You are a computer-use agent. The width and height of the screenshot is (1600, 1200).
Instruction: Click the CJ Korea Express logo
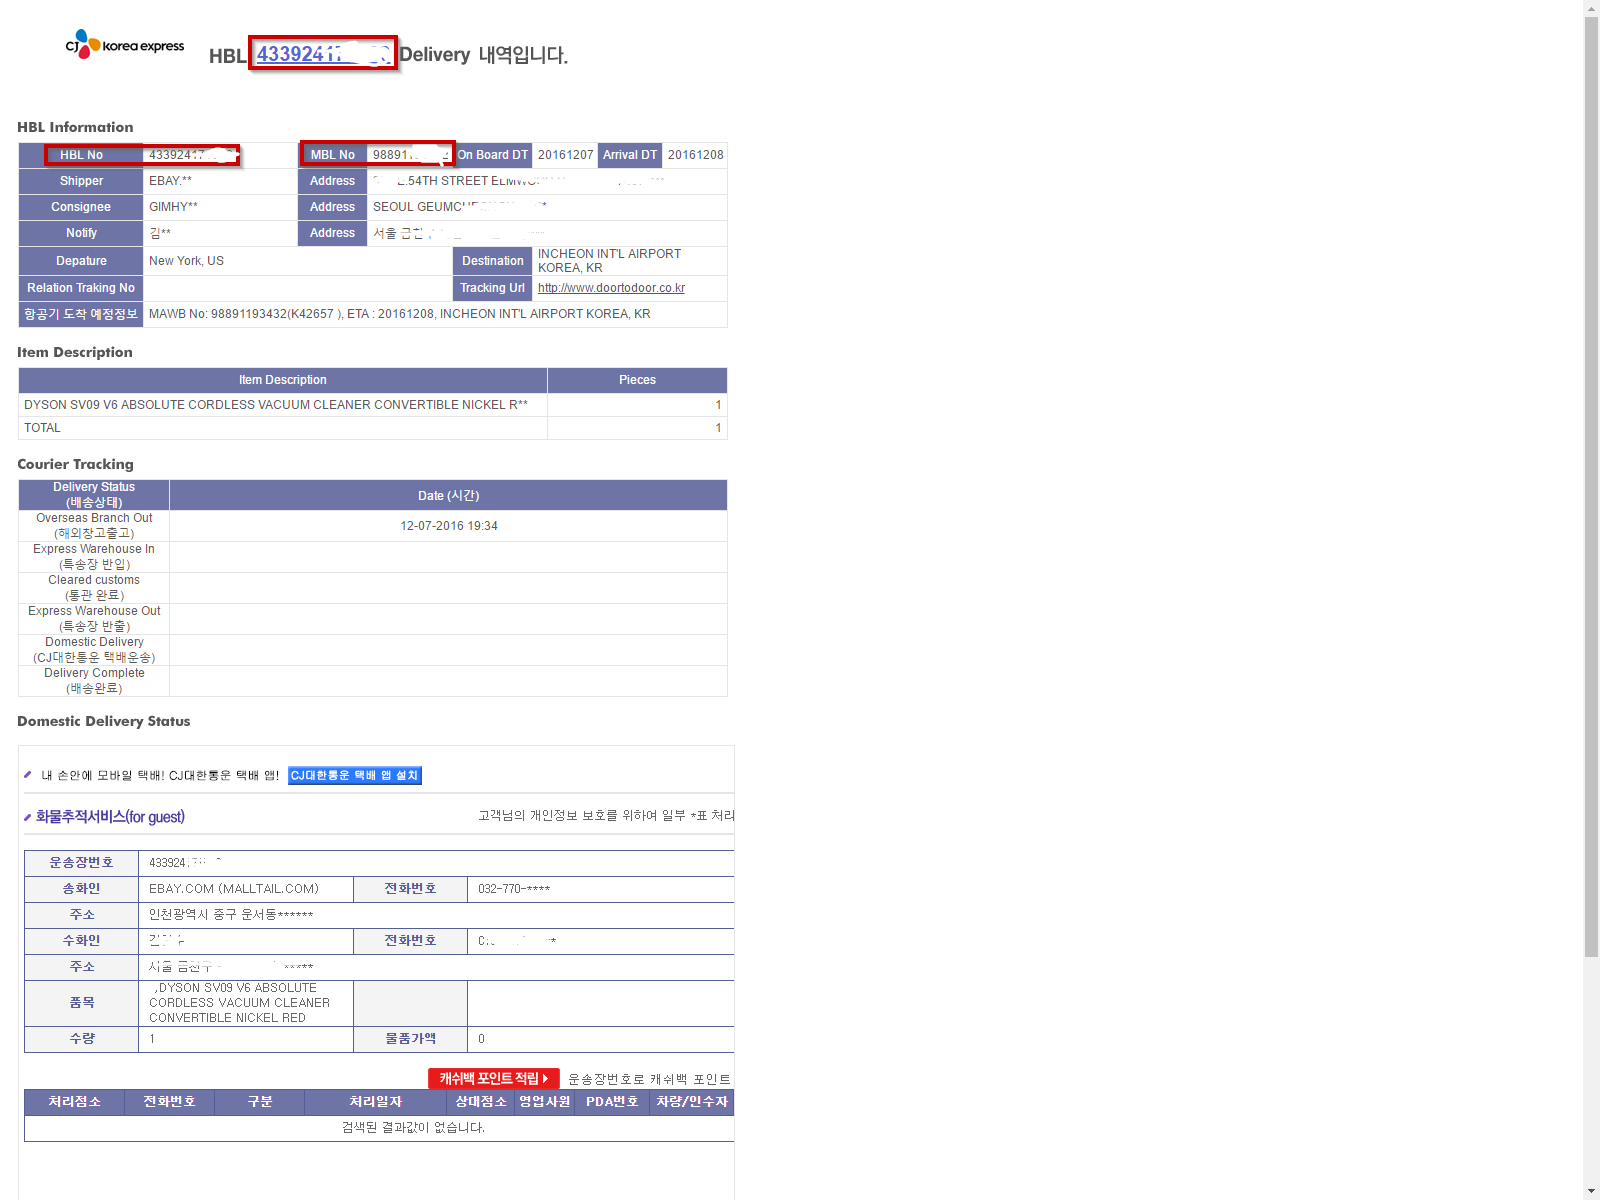pos(125,45)
